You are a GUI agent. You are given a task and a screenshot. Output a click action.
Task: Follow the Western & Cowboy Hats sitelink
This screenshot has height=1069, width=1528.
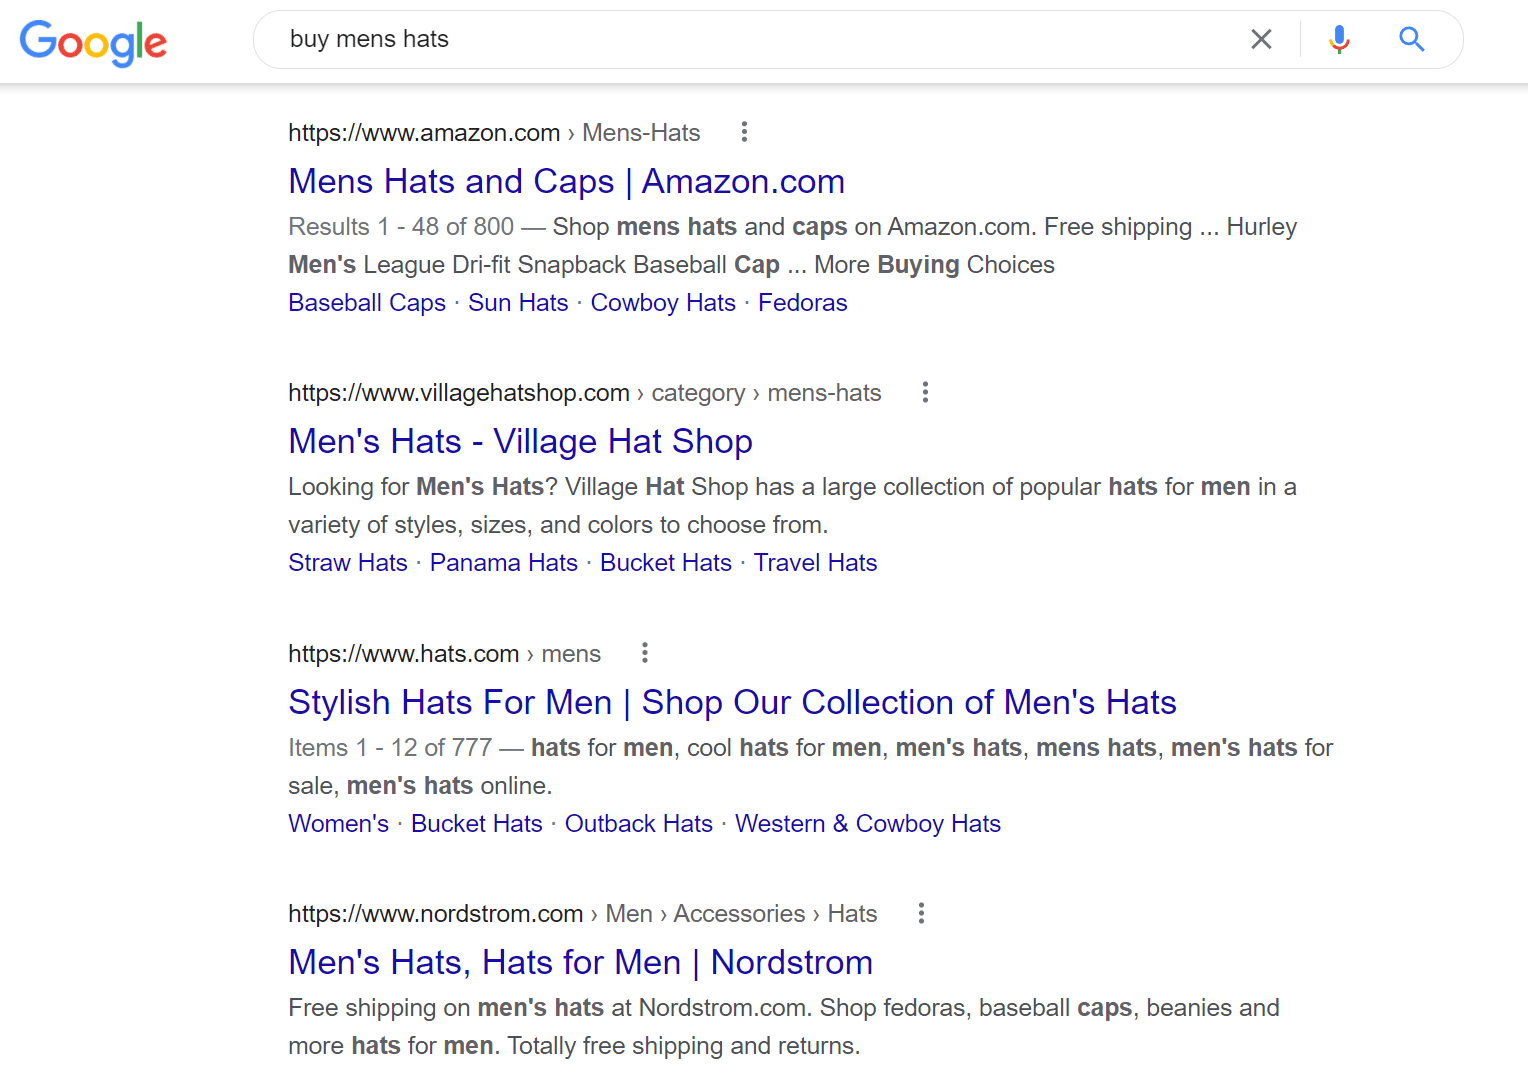[x=868, y=824]
